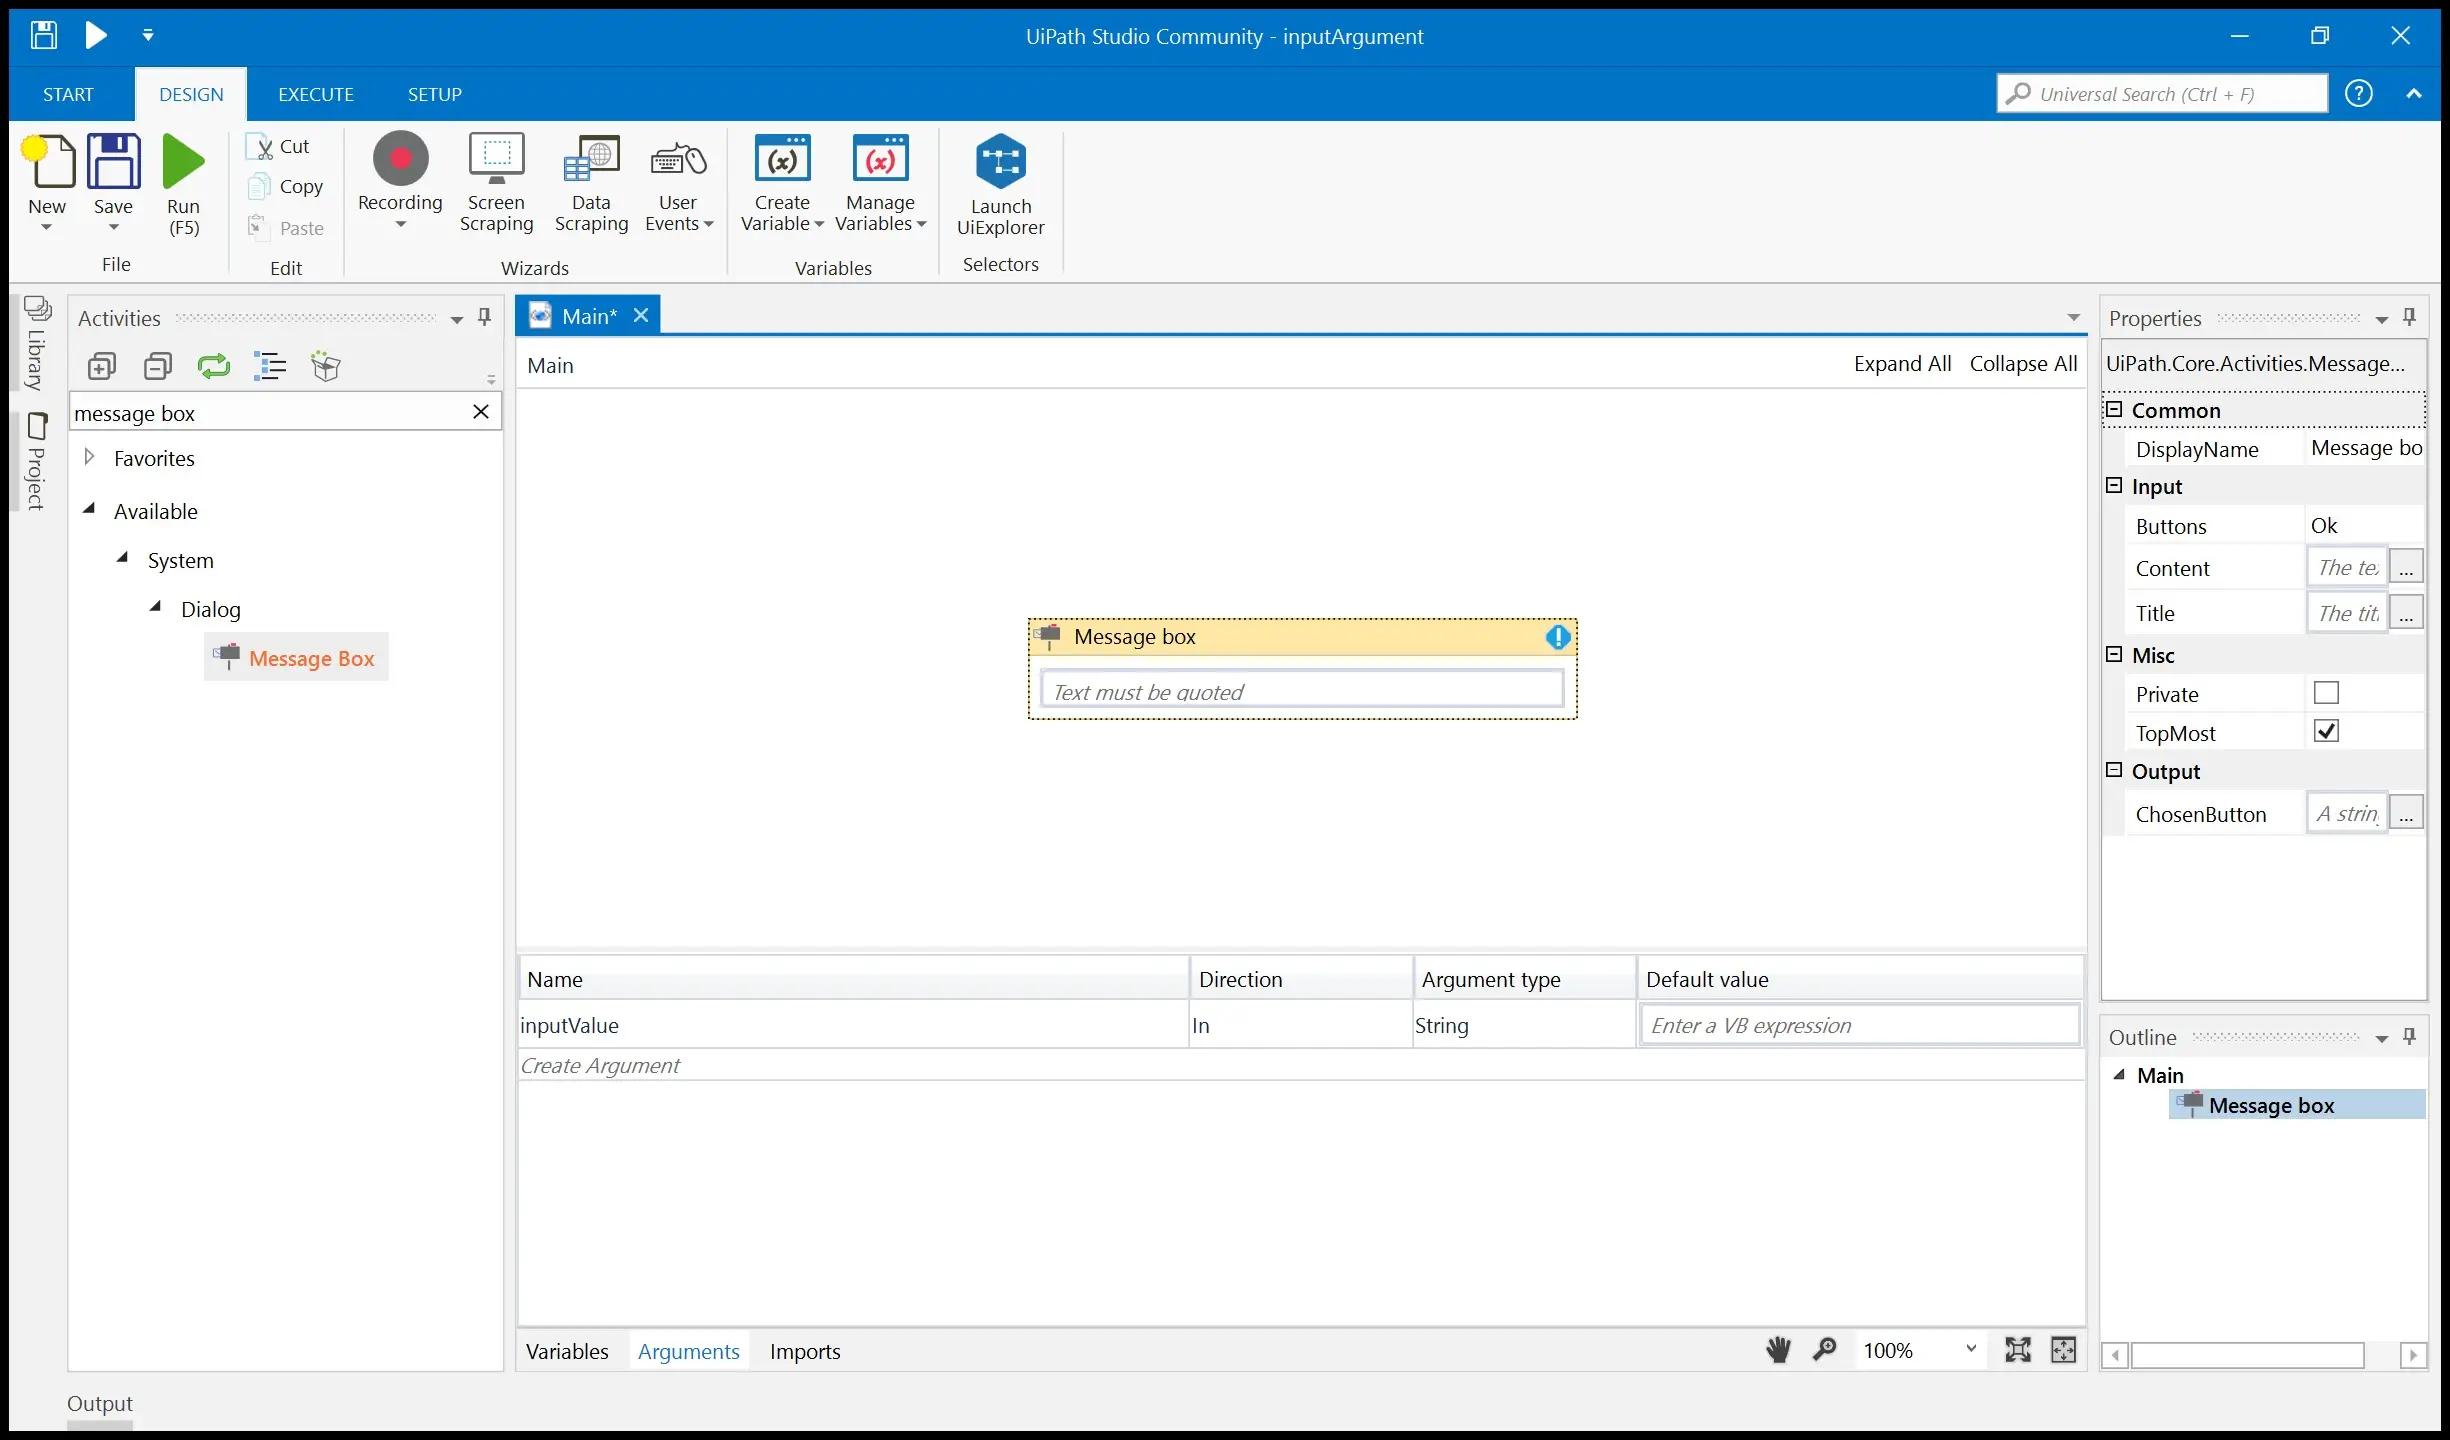Click the Cut scissors icon

[x=259, y=146]
